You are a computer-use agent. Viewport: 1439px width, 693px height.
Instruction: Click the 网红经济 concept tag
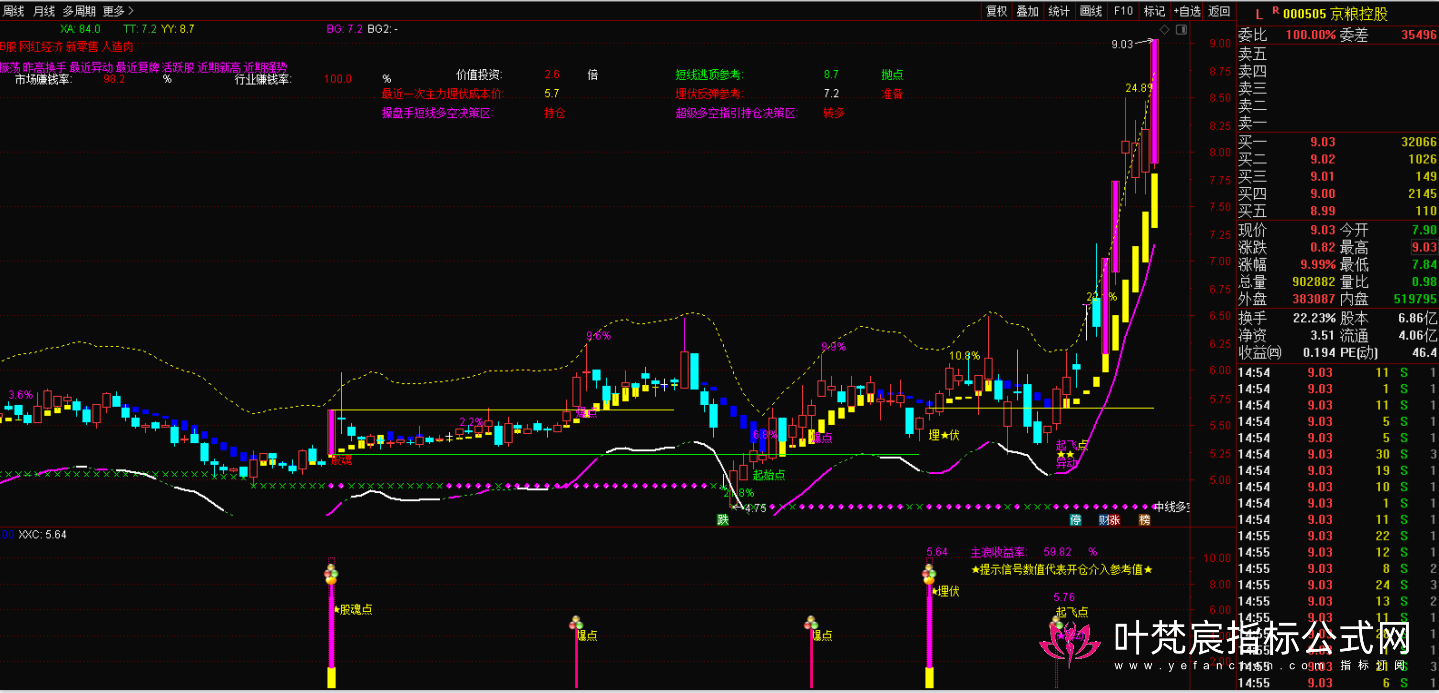(x=43, y=47)
